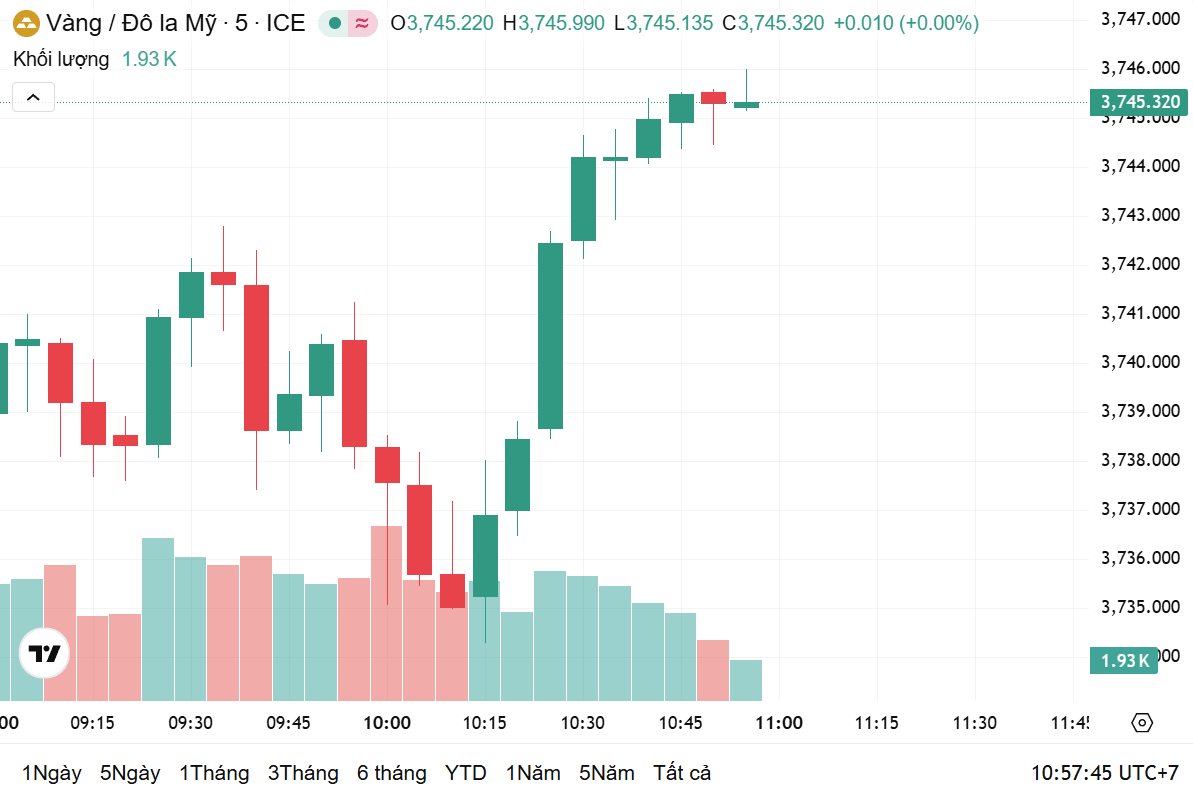Select the YTD range

[x=466, y=773]
